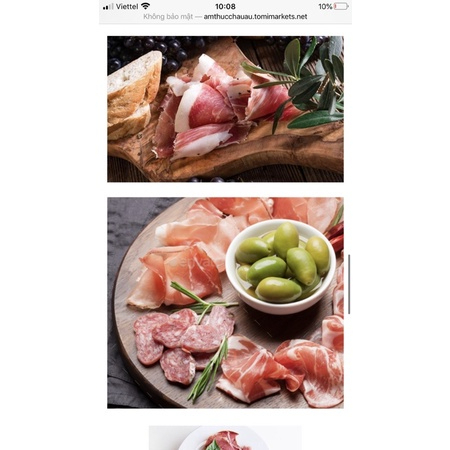Tap the 'Không bảo mật' security warning
450x450 pixels.
pyautogui.click(x=168, y=17)
